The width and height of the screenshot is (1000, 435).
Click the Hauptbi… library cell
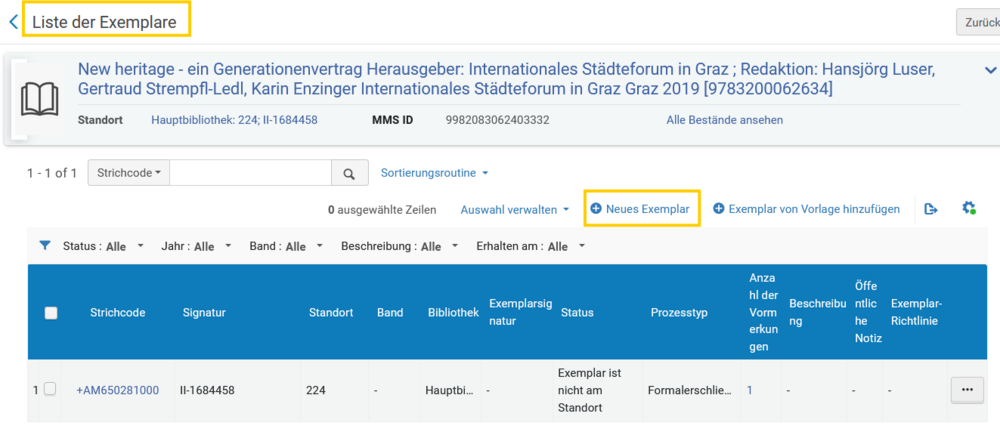450,390
